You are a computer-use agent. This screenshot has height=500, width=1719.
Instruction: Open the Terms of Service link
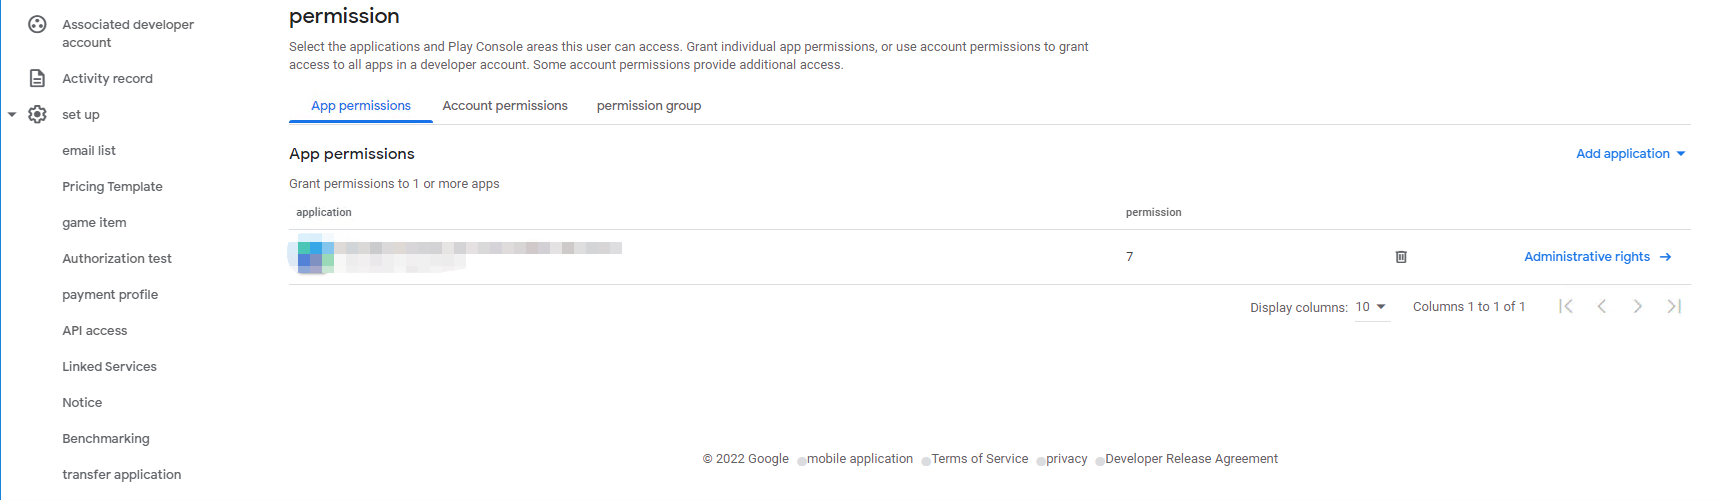click(x=980, y=459)
